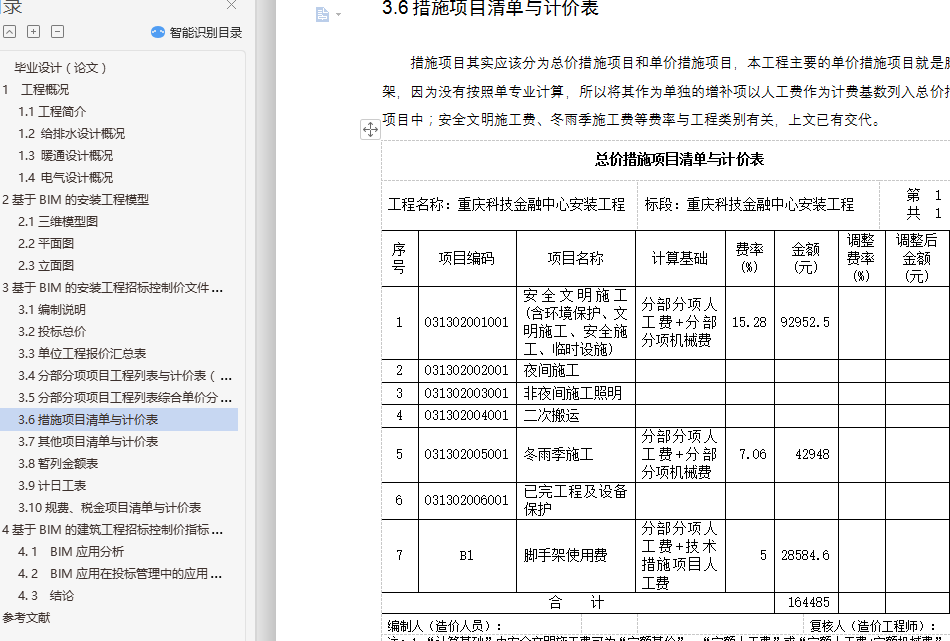This screenshot has width=950, height=641.
Task: Click code cell B1
Action: (x=467, y=556)
